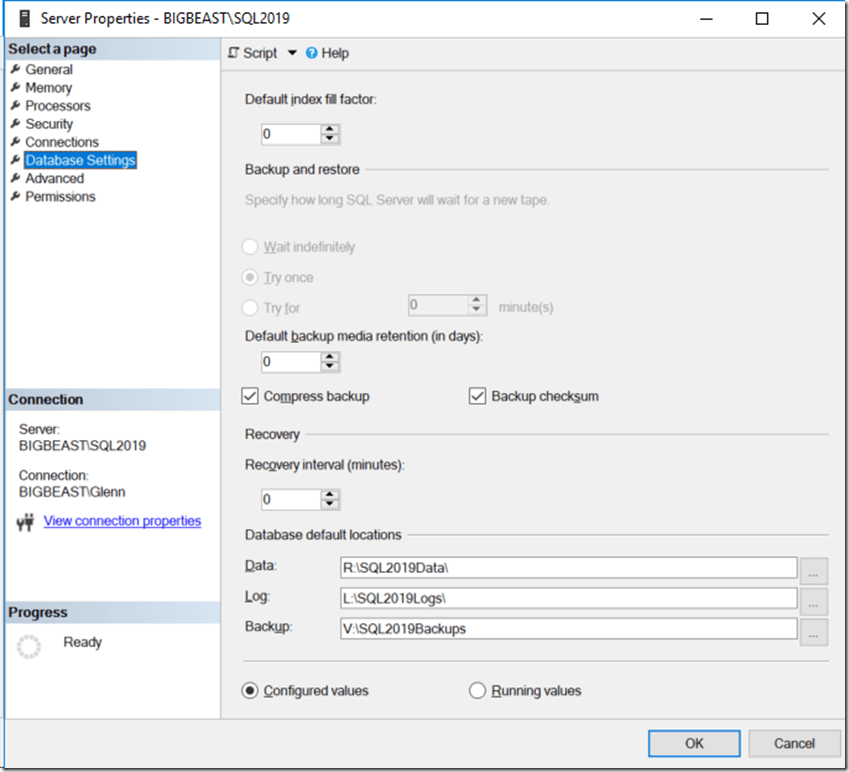Increase the recovery interval minutes
849x772 pixels.
[x=330, y=495]
